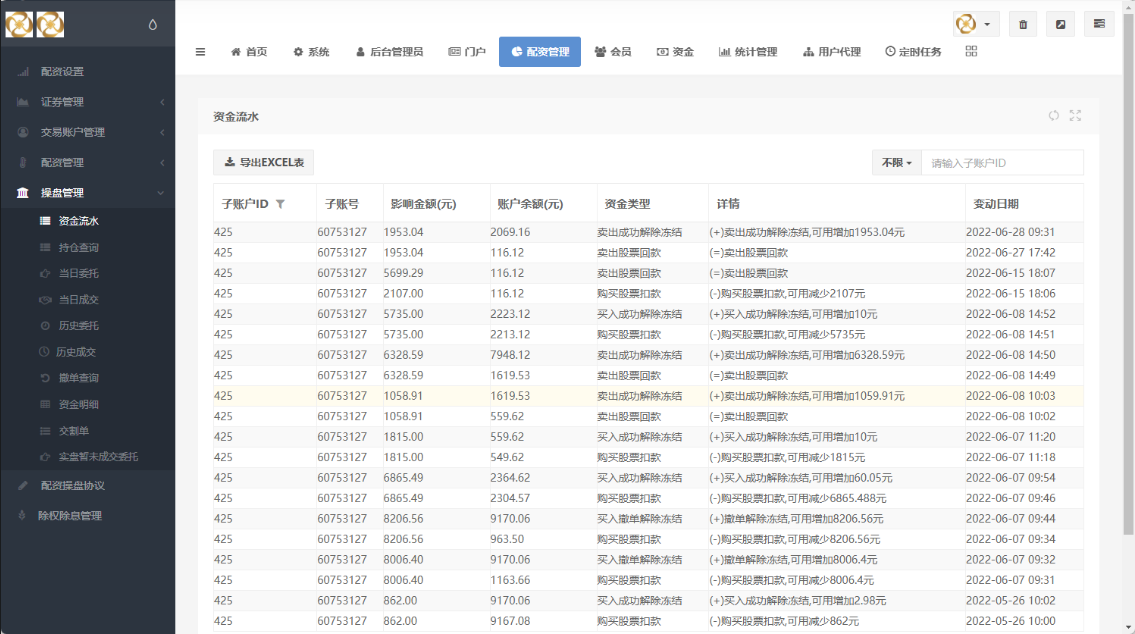This screenshot has height=634, width=1135.
Task: Click the balance value 7948.12
Action: pyautogui.click(x=510, y=355)
